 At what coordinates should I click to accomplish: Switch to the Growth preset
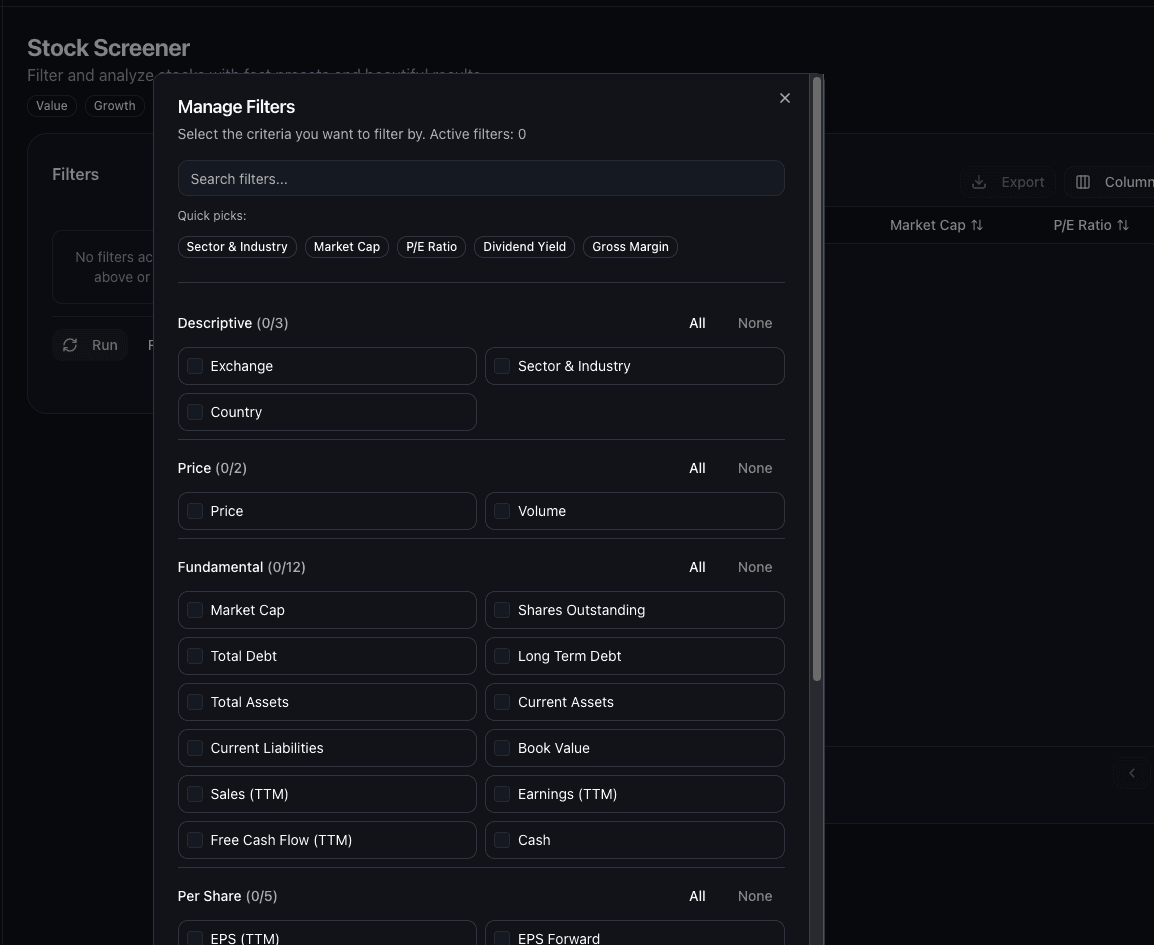click(114, 105)
